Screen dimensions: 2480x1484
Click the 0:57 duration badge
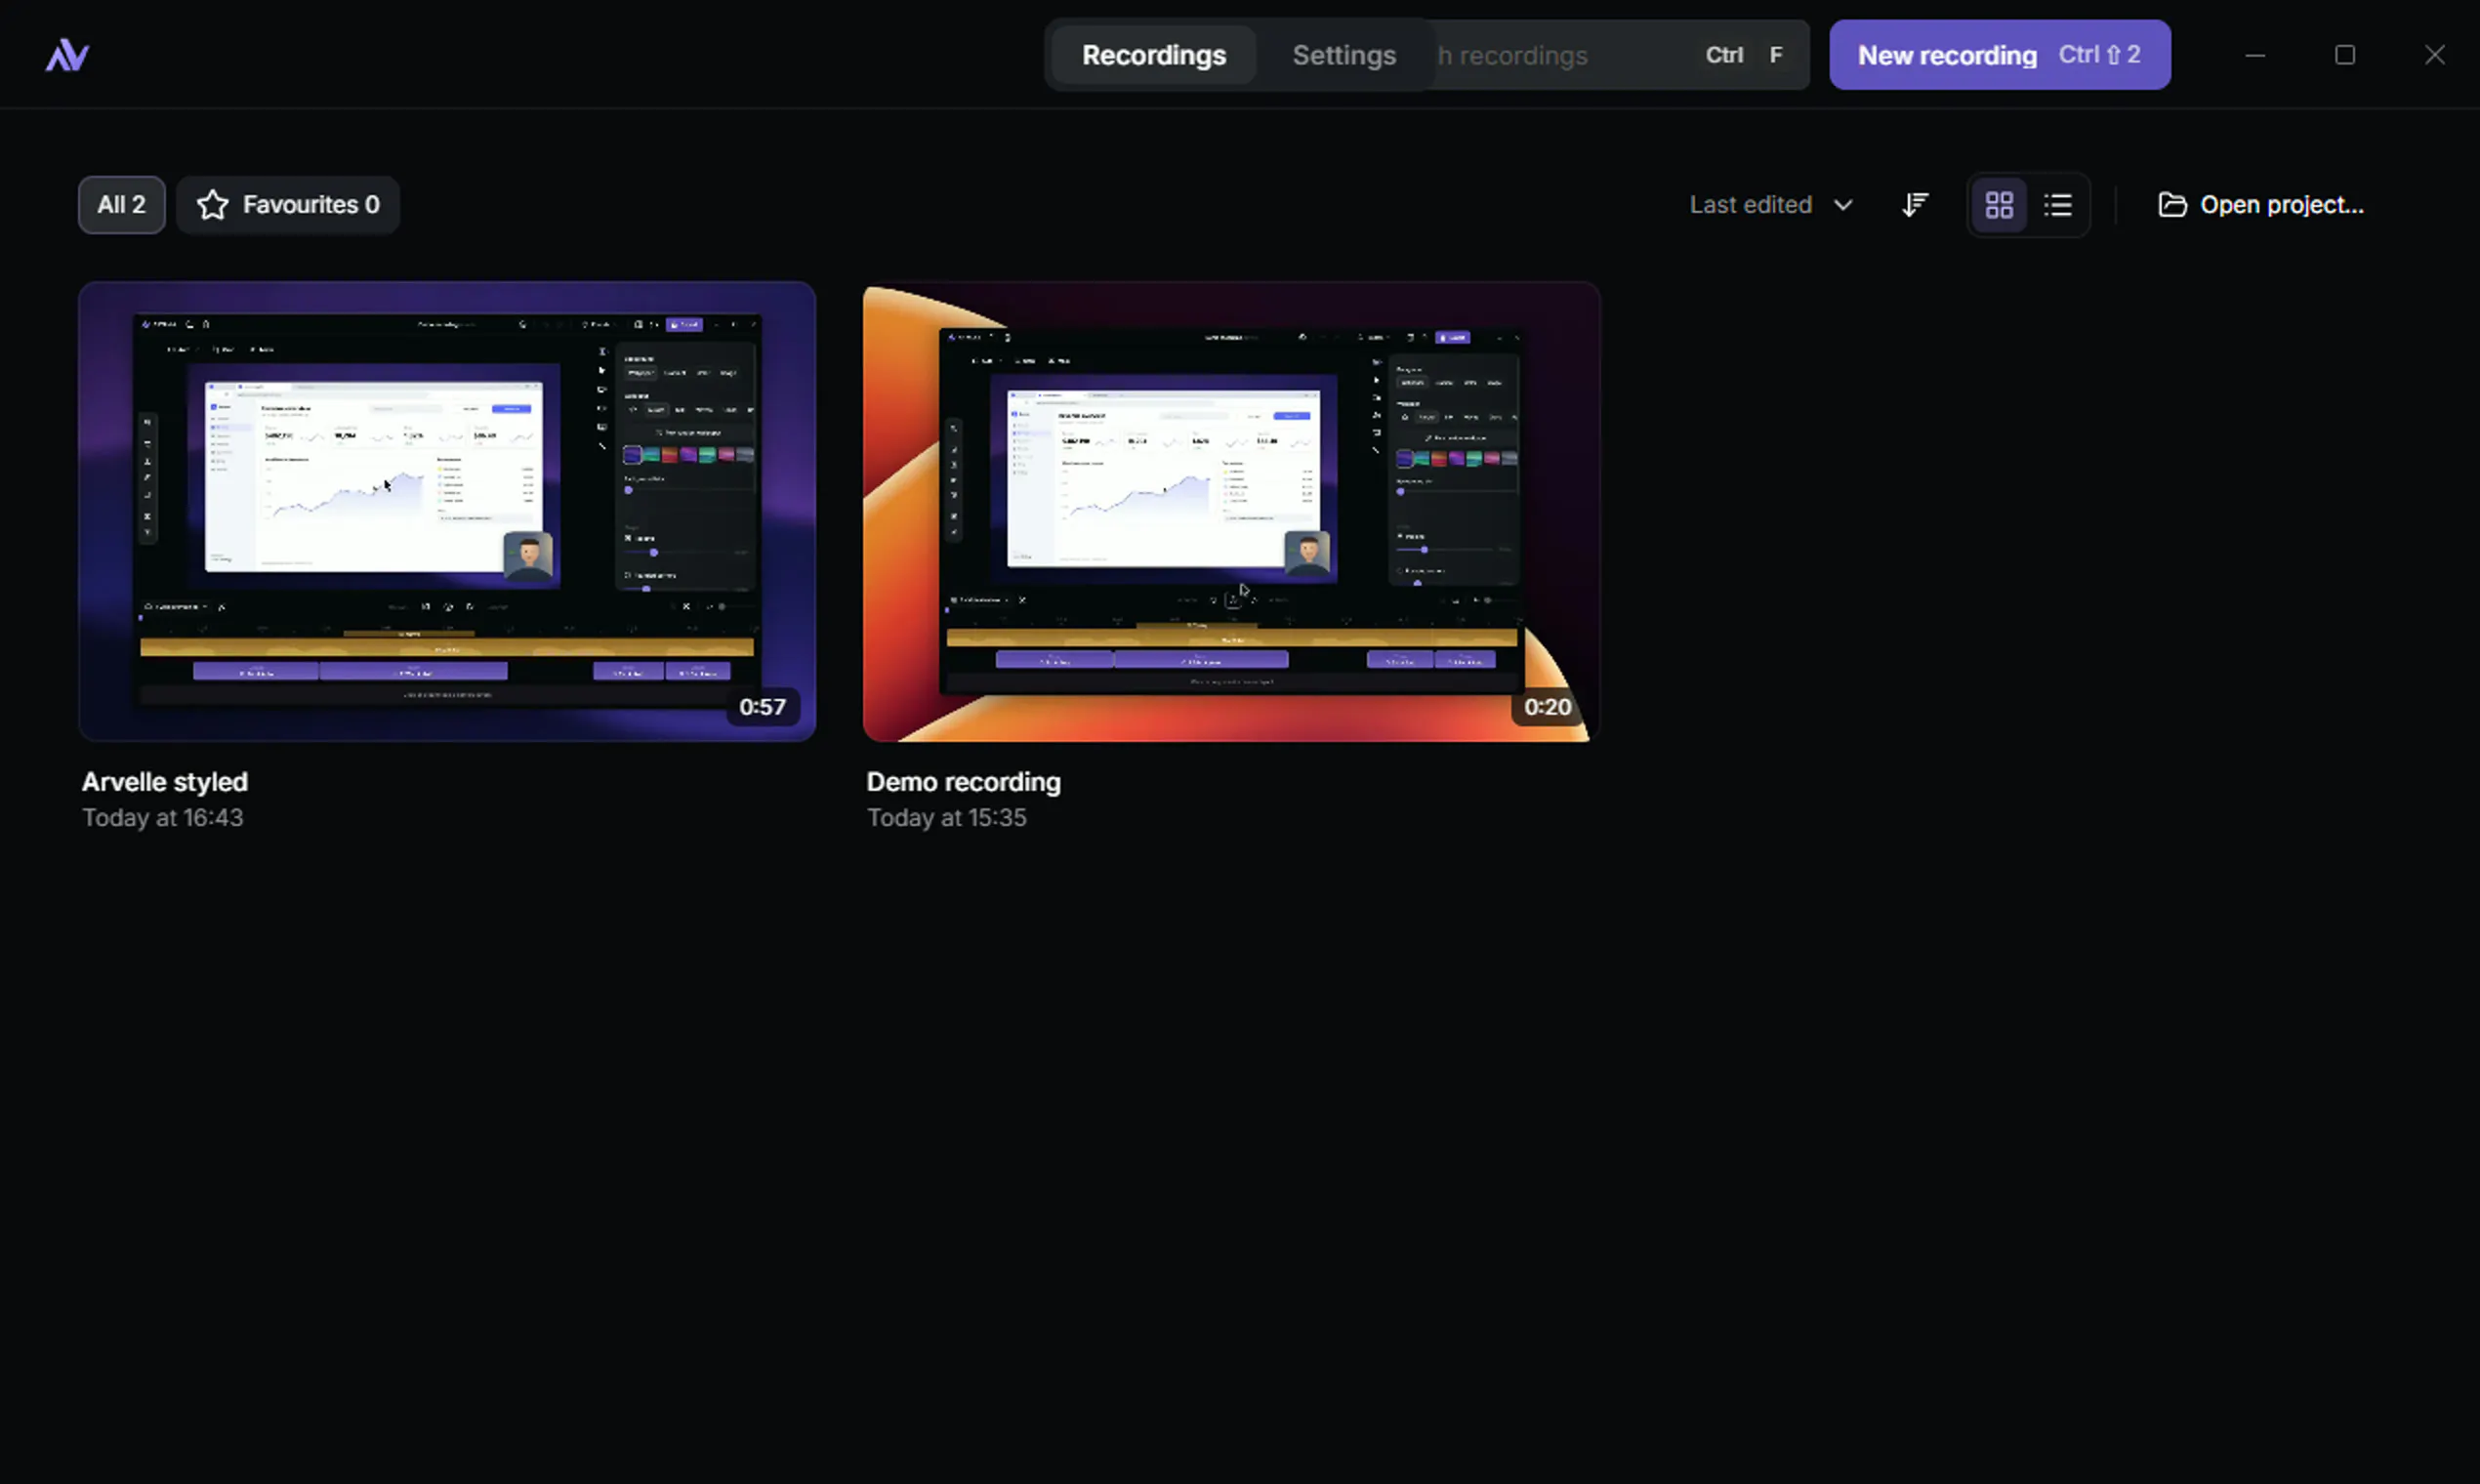tap(763, 707)
